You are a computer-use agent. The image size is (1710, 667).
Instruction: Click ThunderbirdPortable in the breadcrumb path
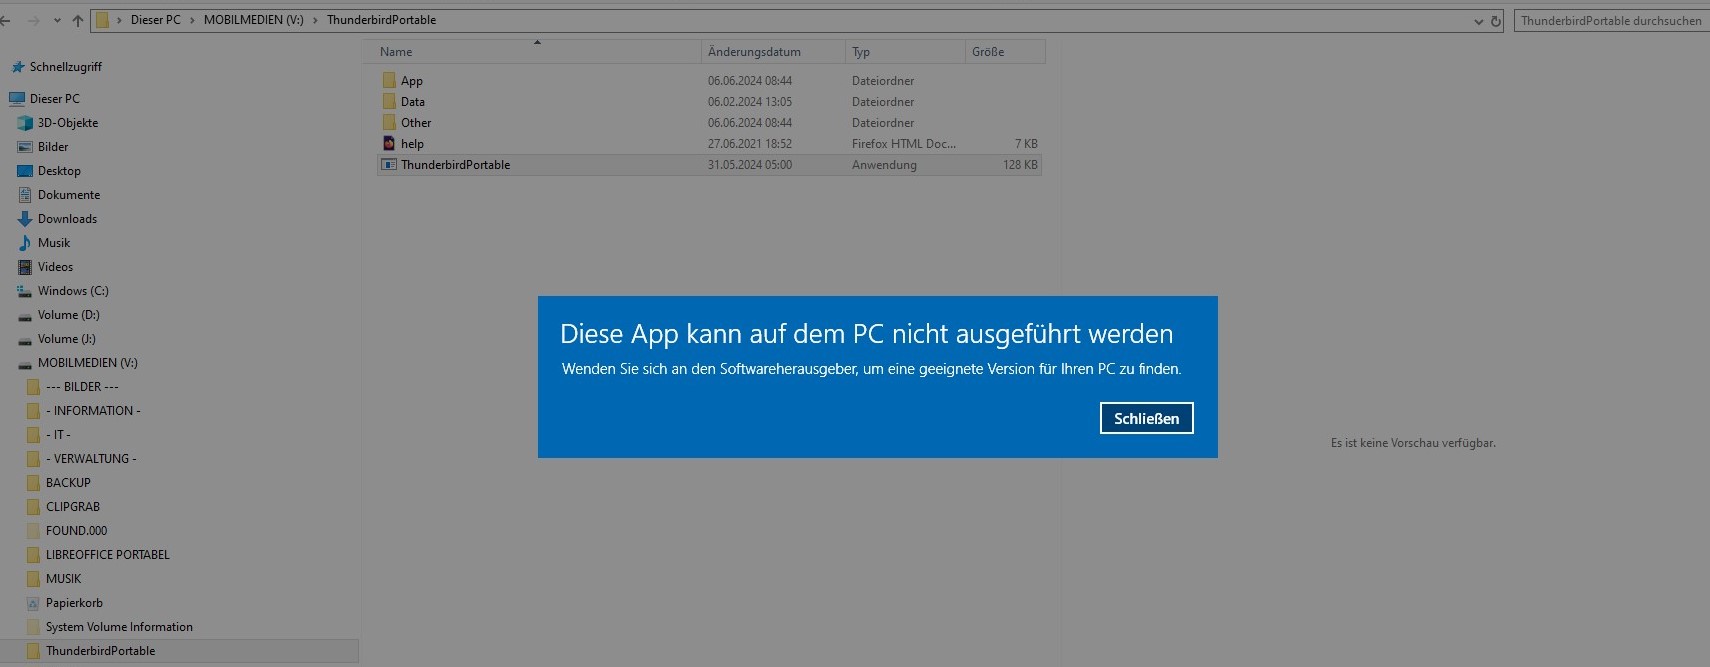click(381, 20)
